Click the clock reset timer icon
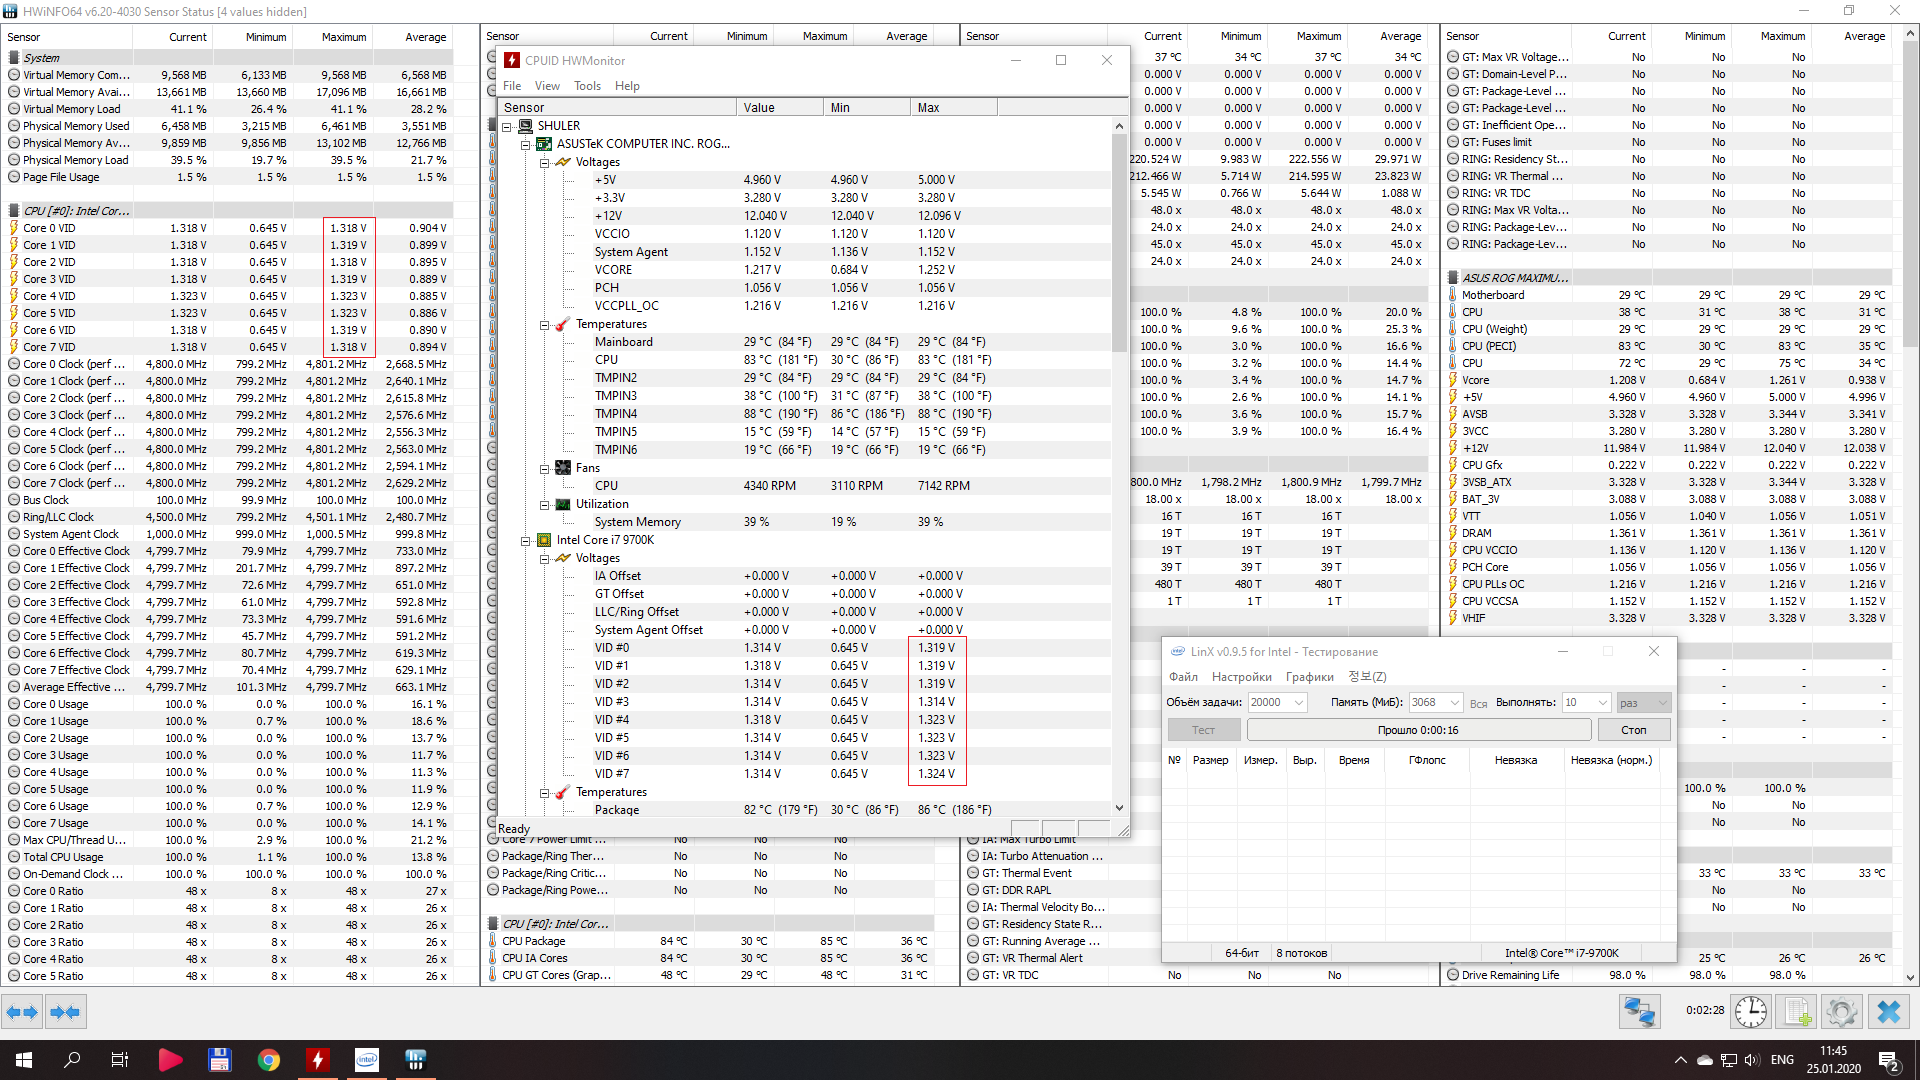Image resolution: width=1920 pixels, height=1080 pixels. tap(1750, 1012)
